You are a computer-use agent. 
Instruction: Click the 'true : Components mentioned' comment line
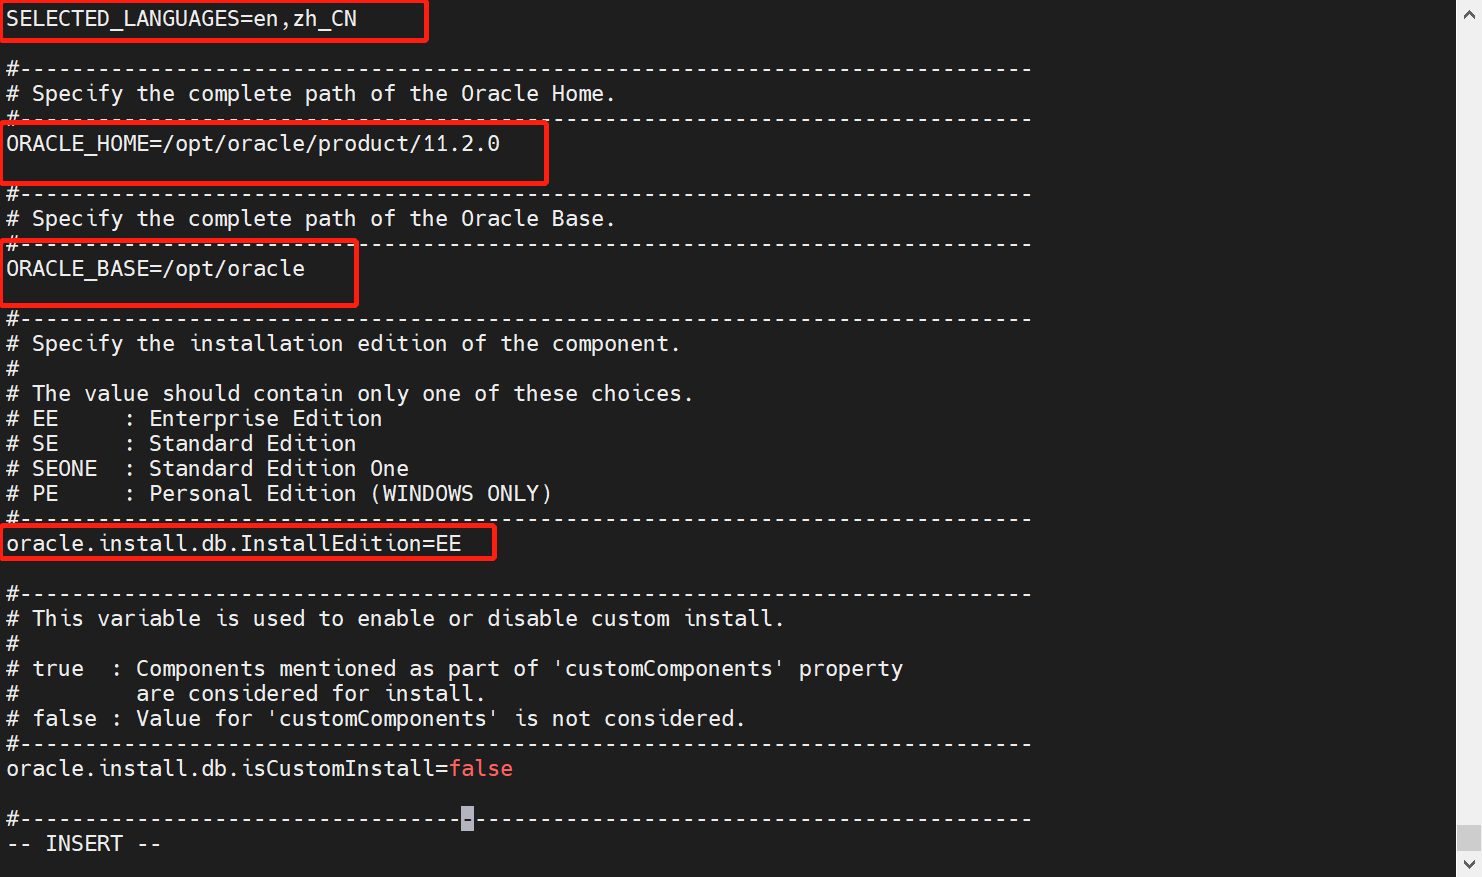pos(454,669)
